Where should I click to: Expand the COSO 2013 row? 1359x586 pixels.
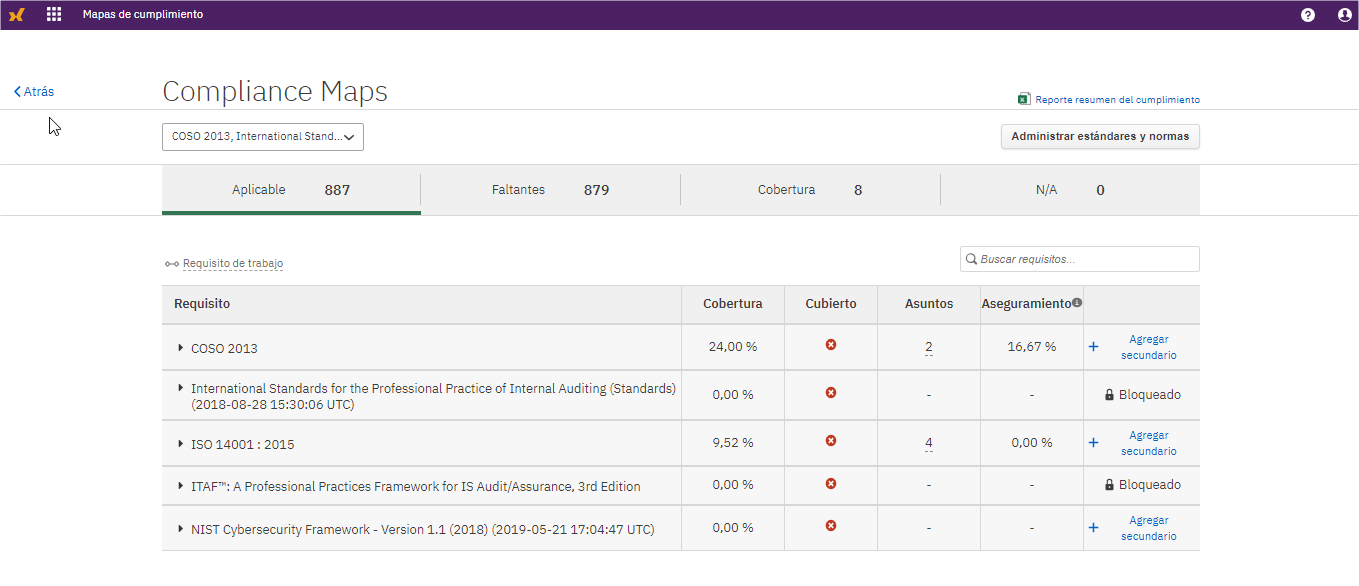pos(181,346)
